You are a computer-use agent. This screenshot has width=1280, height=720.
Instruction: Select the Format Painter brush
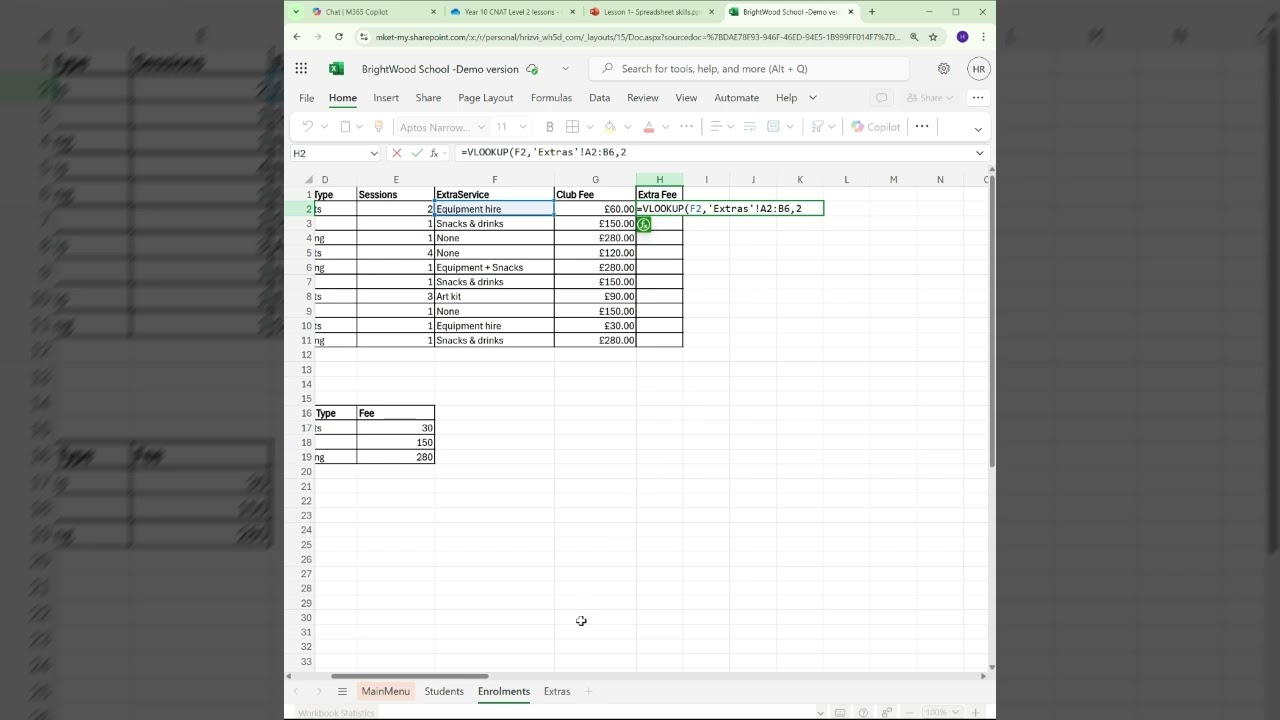378,127
